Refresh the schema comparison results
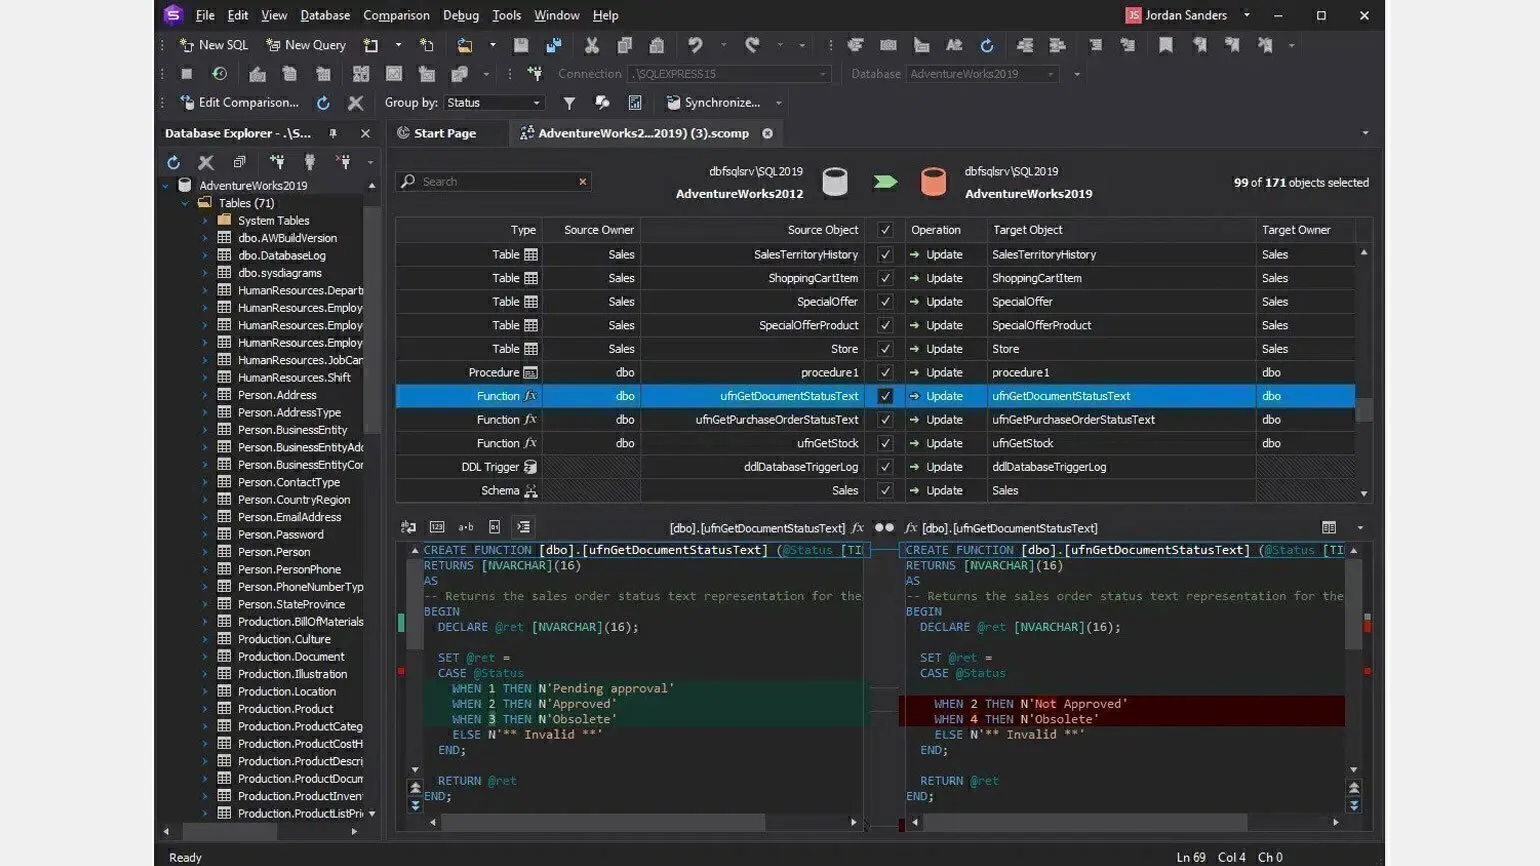 [323, 103]
